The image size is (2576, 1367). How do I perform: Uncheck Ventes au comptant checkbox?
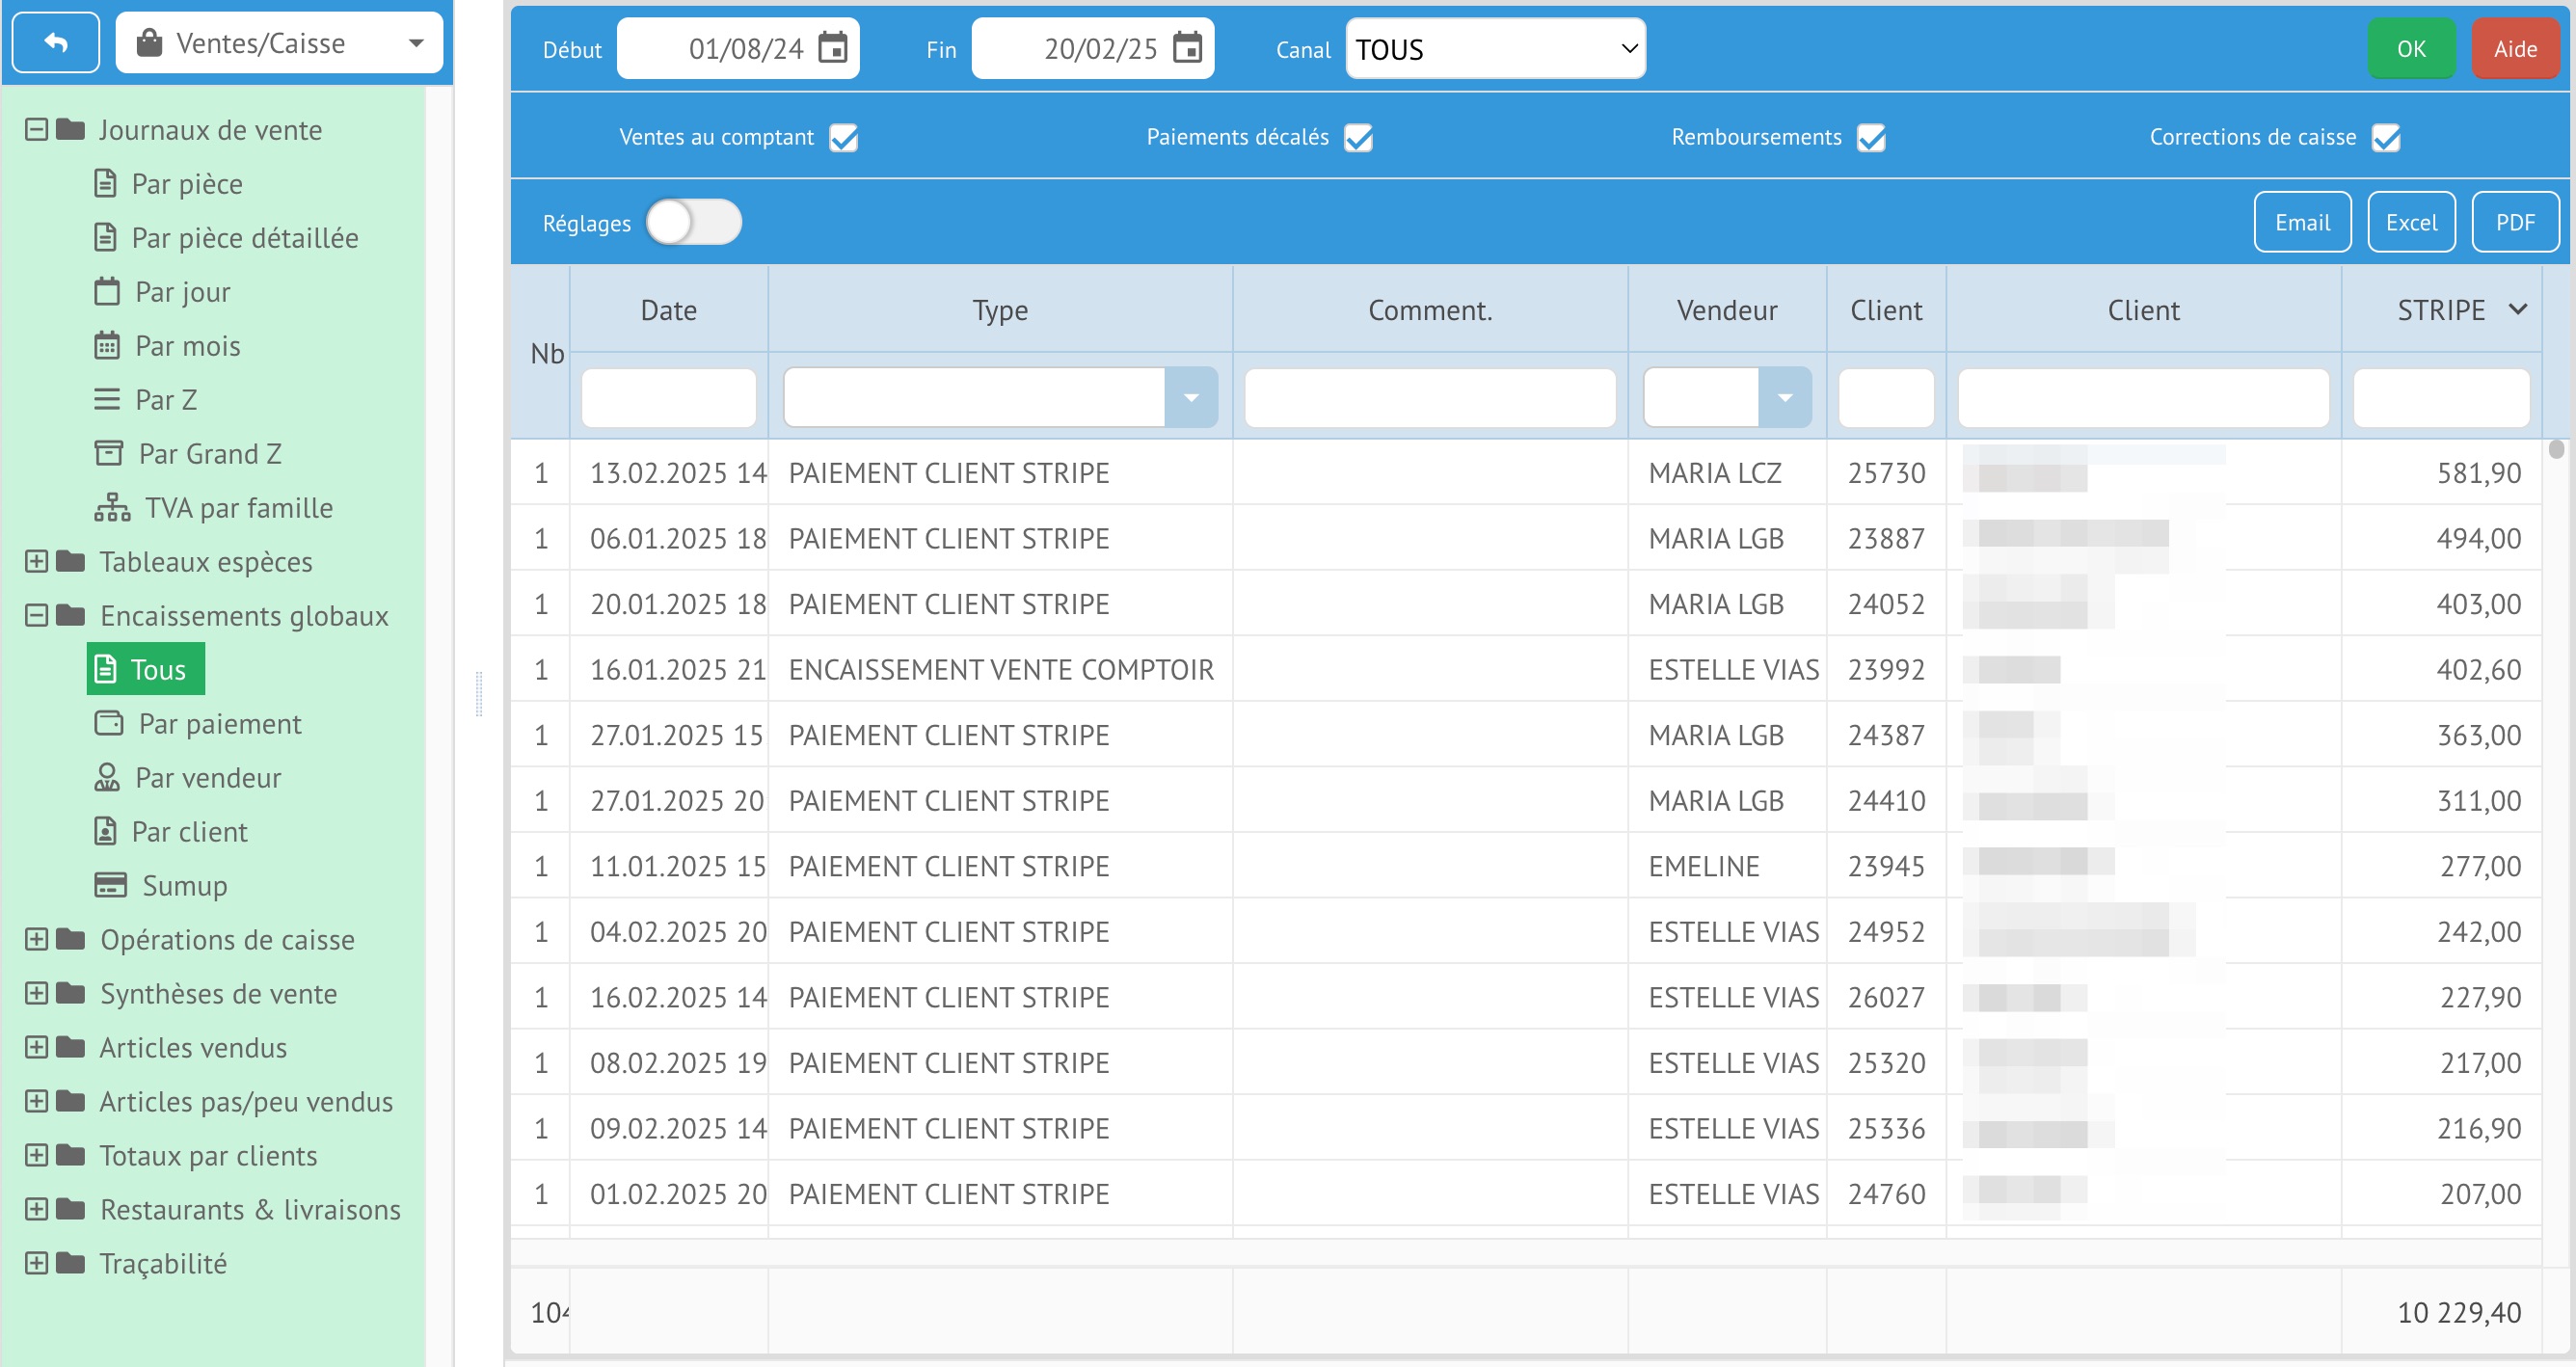click(x=844, y=138)
